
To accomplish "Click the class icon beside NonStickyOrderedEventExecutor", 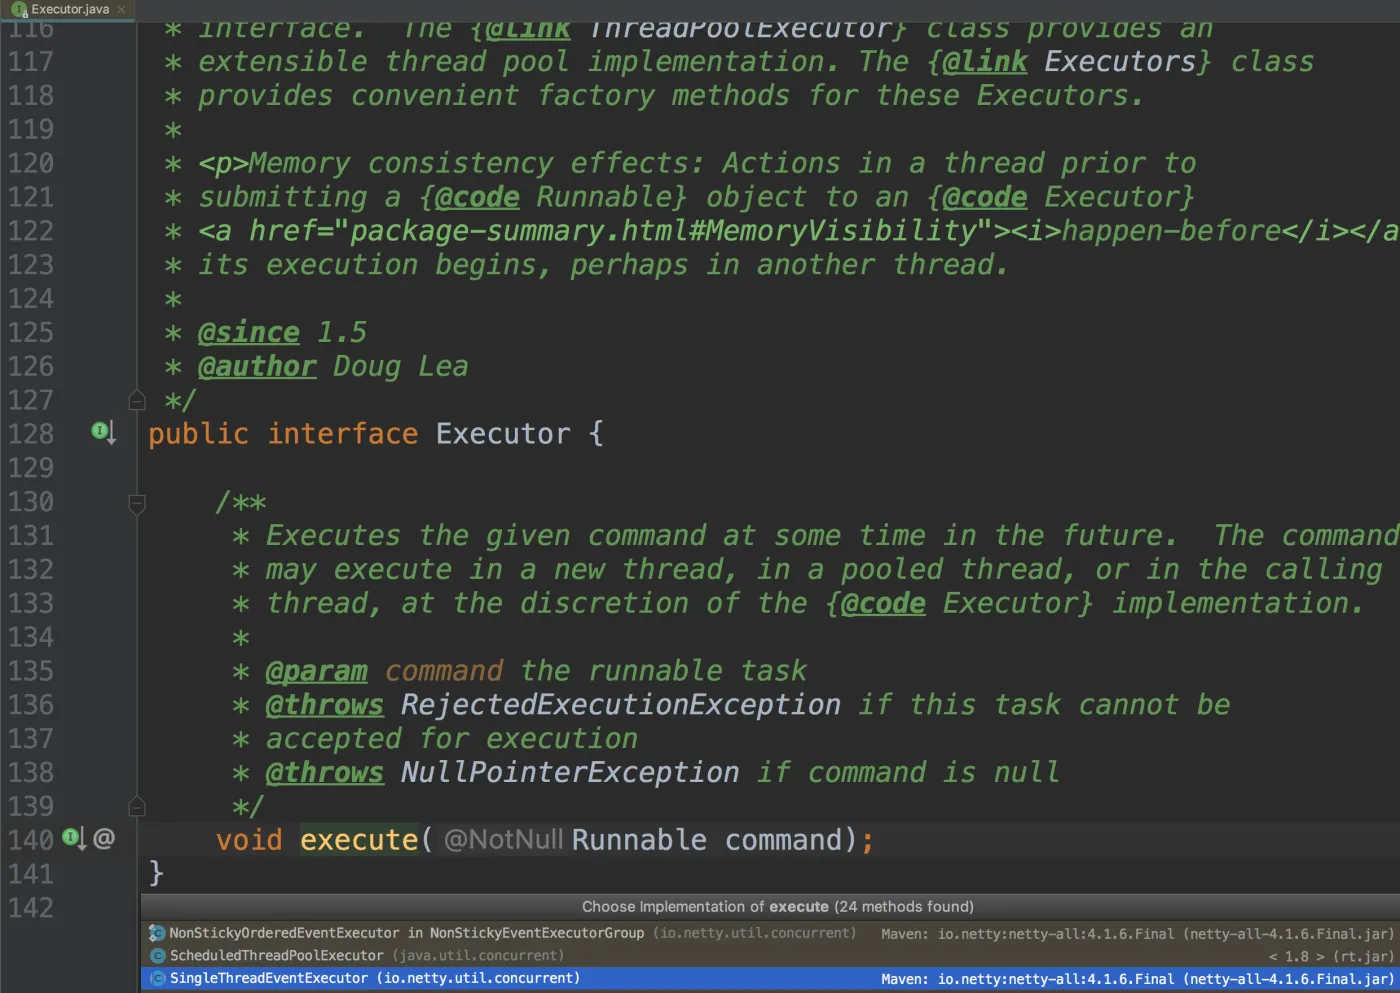I will point(157,933).
